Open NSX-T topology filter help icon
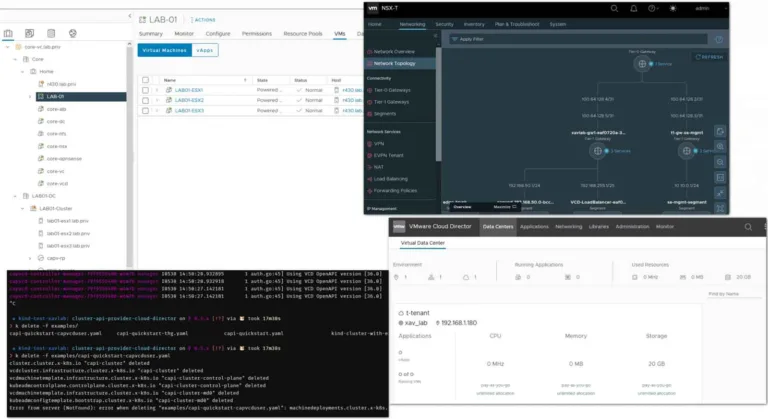Viewport: 768px width, 419px height. tap(719, 40)
